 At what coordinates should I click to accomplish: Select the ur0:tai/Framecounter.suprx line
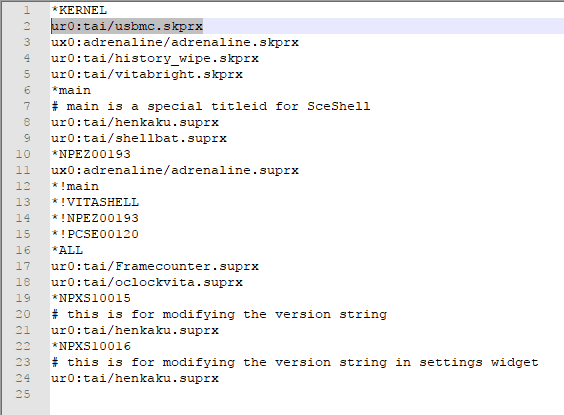[x=155, y=266]
